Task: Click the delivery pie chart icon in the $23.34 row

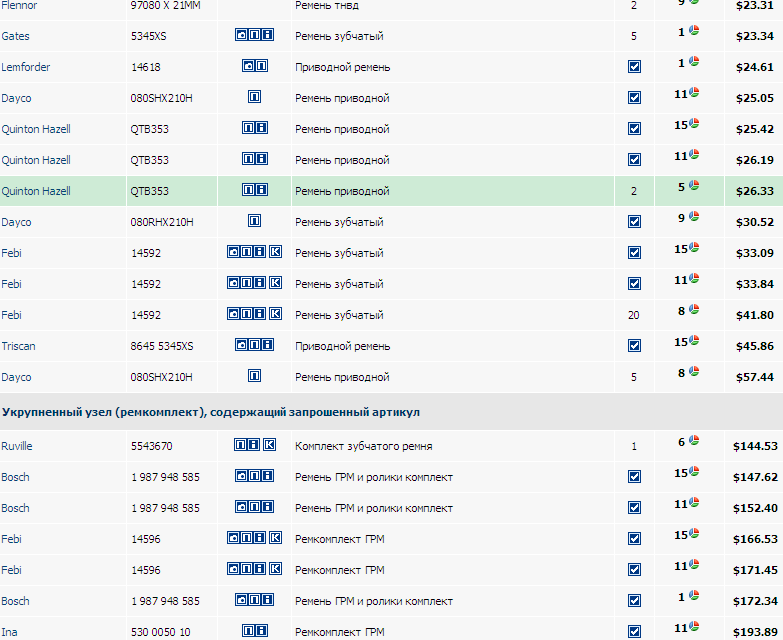Action: pos(694,30)
